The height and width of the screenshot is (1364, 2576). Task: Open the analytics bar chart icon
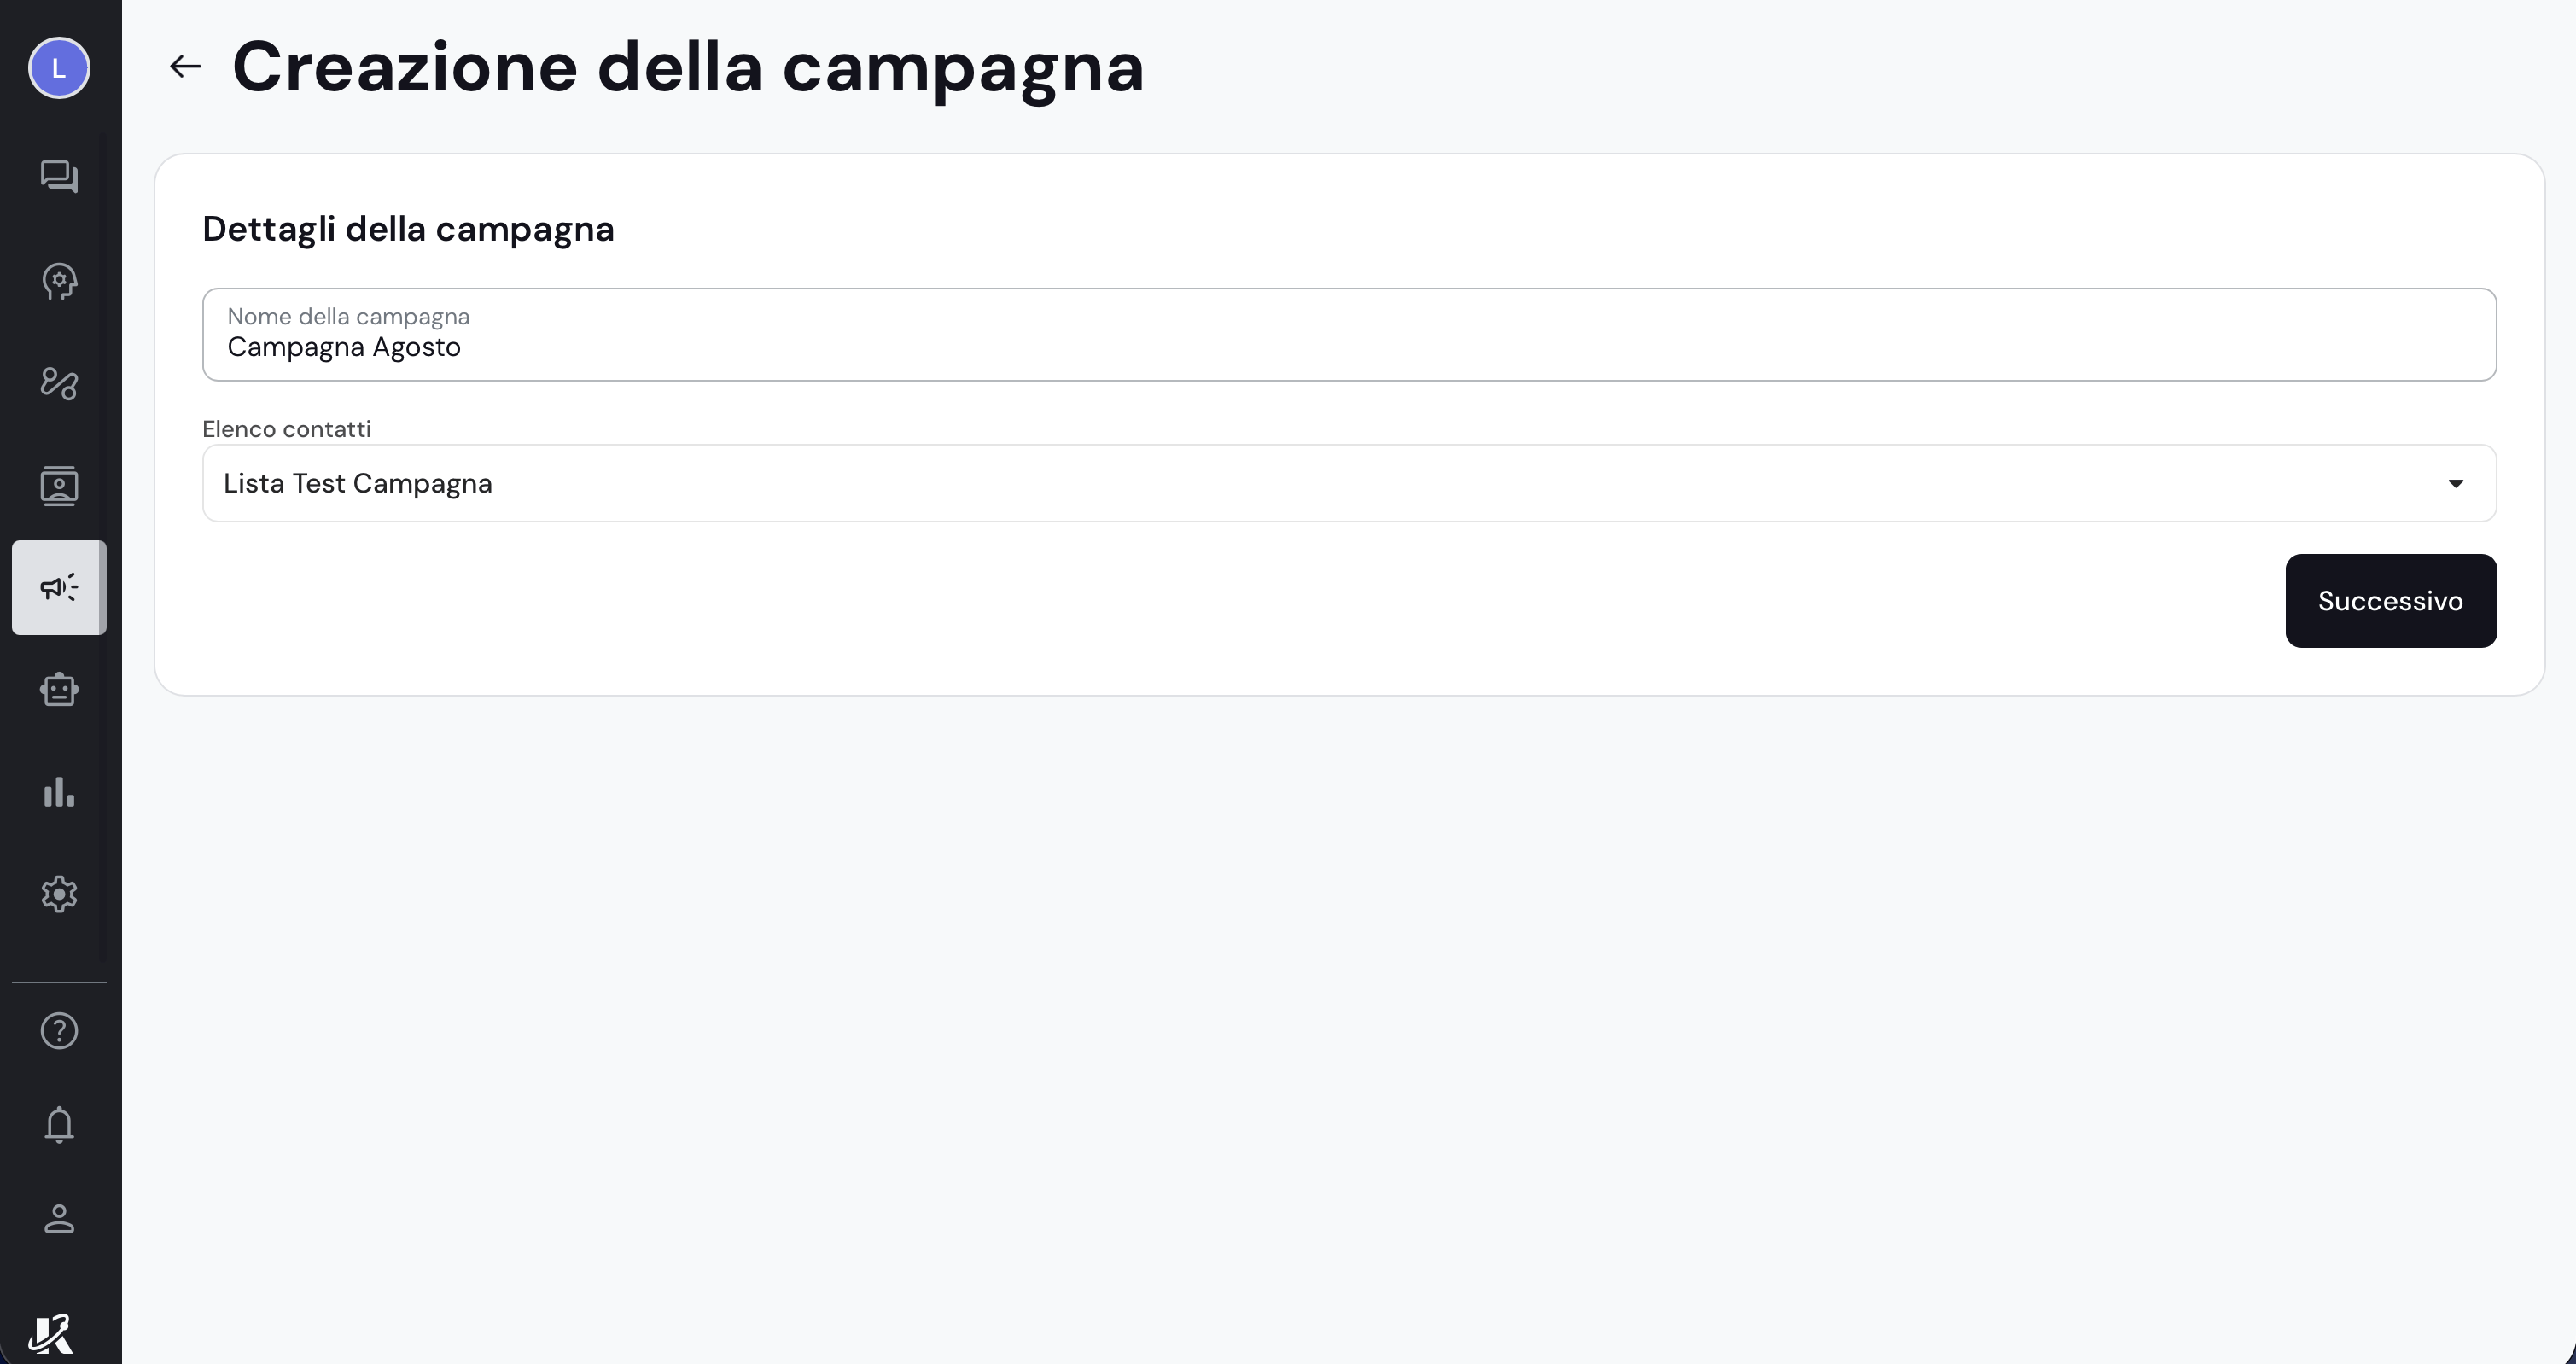(x=59, y=792)
